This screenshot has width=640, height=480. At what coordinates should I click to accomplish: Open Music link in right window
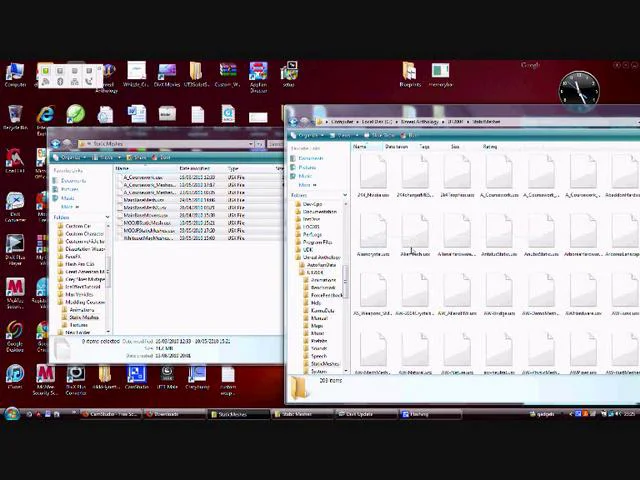click(x=301, y=176)
